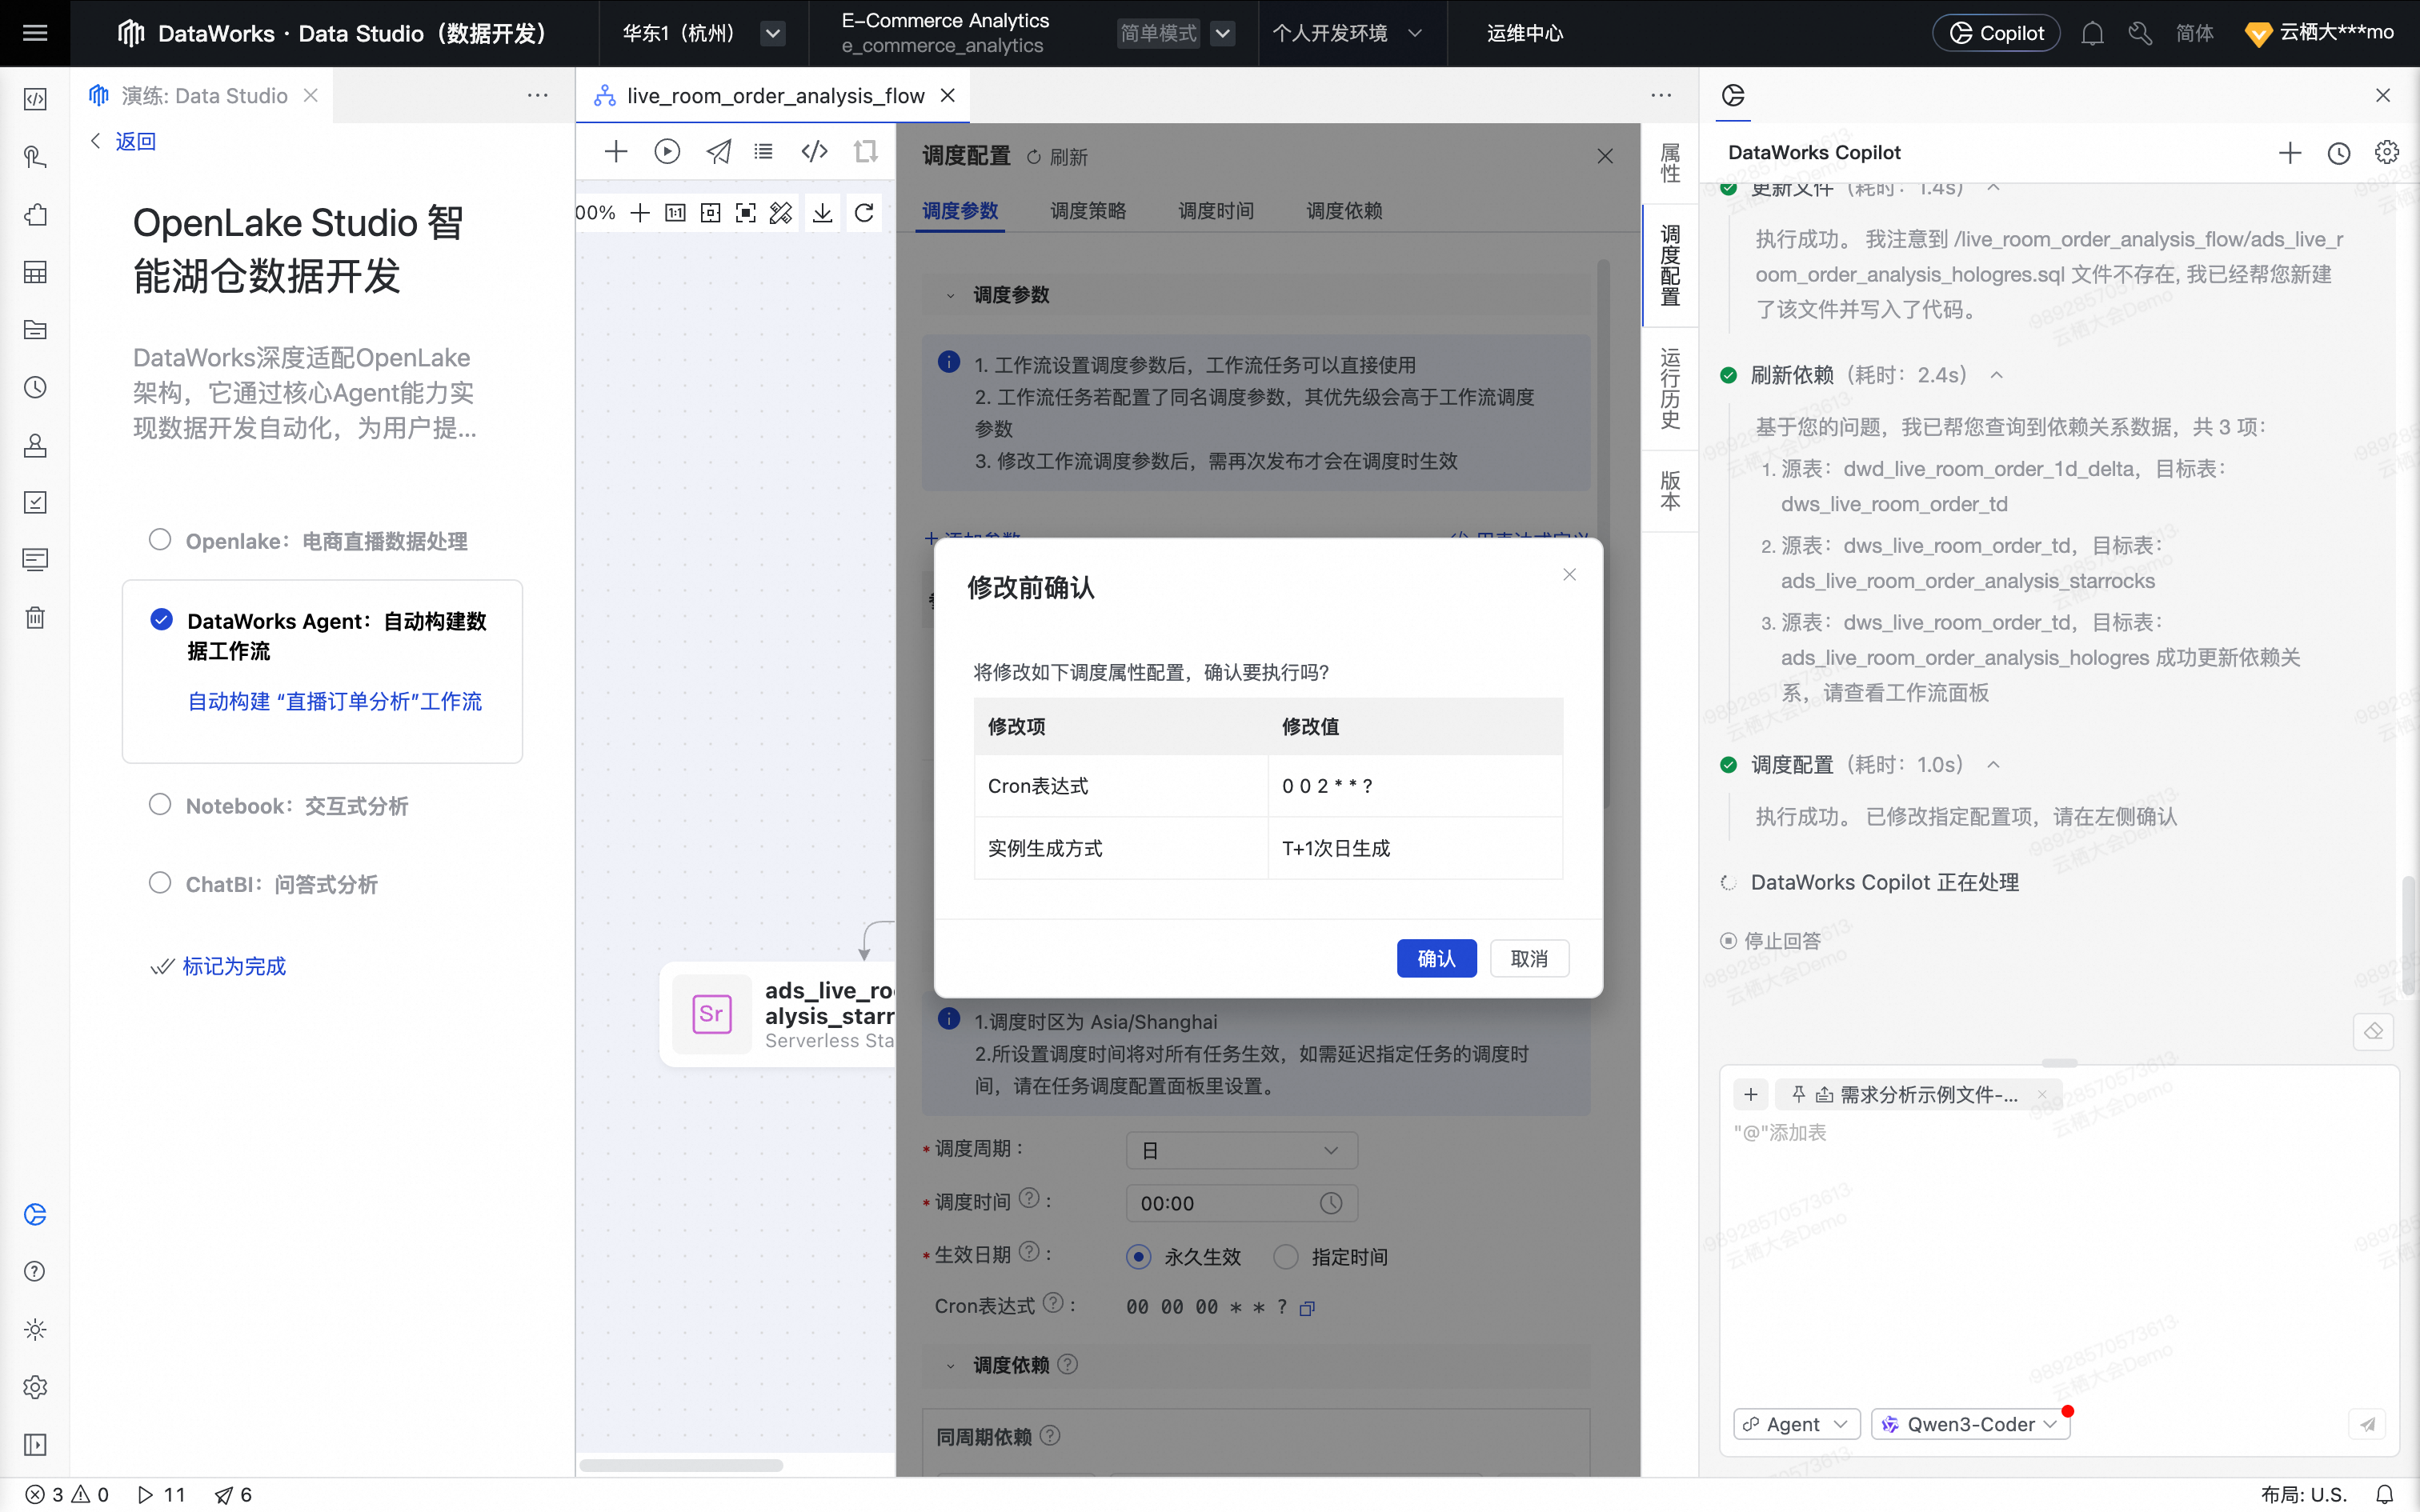Click the download icon on canvas toolbar

point(822,213)
